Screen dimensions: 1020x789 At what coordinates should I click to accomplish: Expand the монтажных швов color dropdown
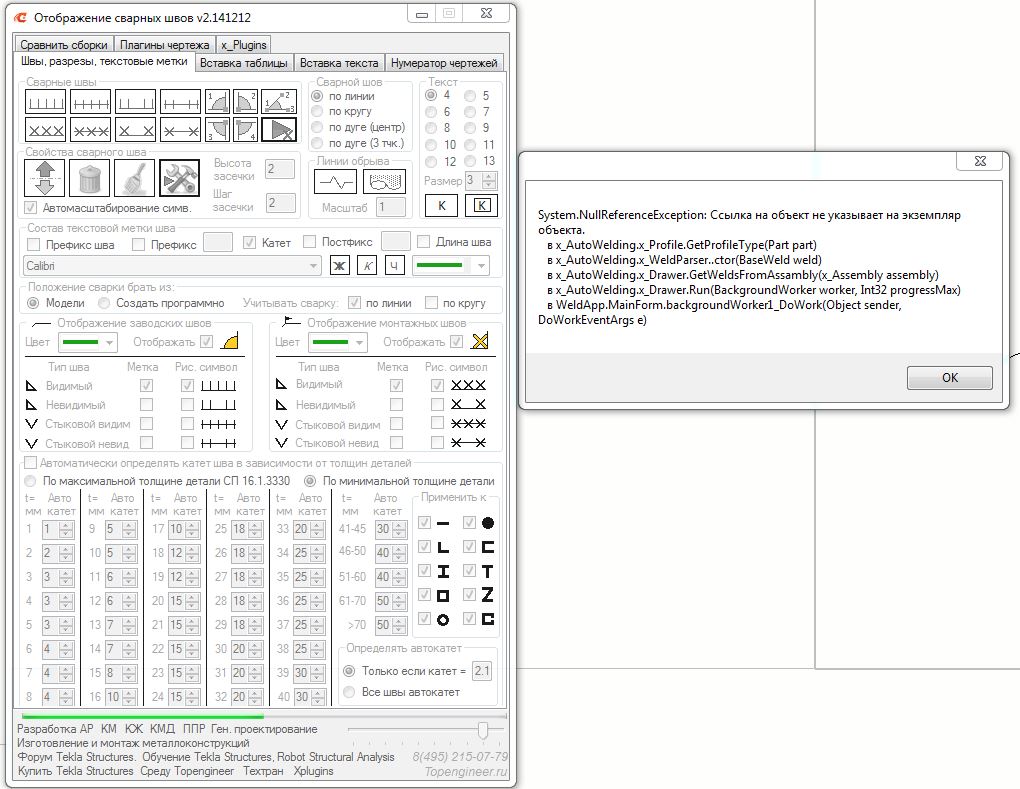click(358, 342)
